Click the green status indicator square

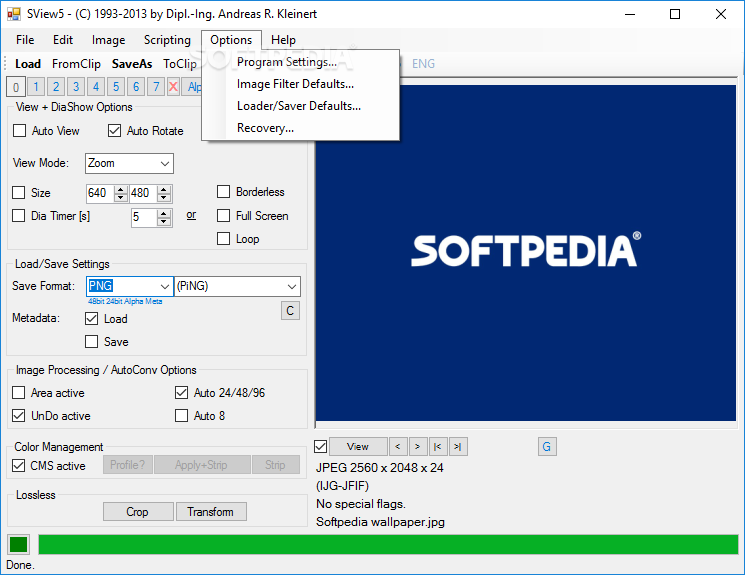point(19,545)
